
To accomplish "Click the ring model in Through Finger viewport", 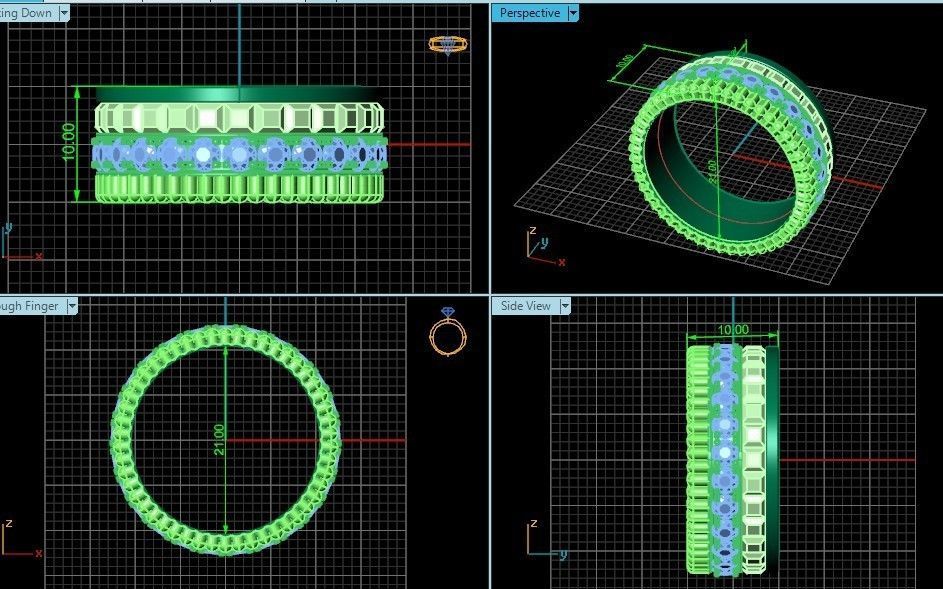I will [226, 440].
